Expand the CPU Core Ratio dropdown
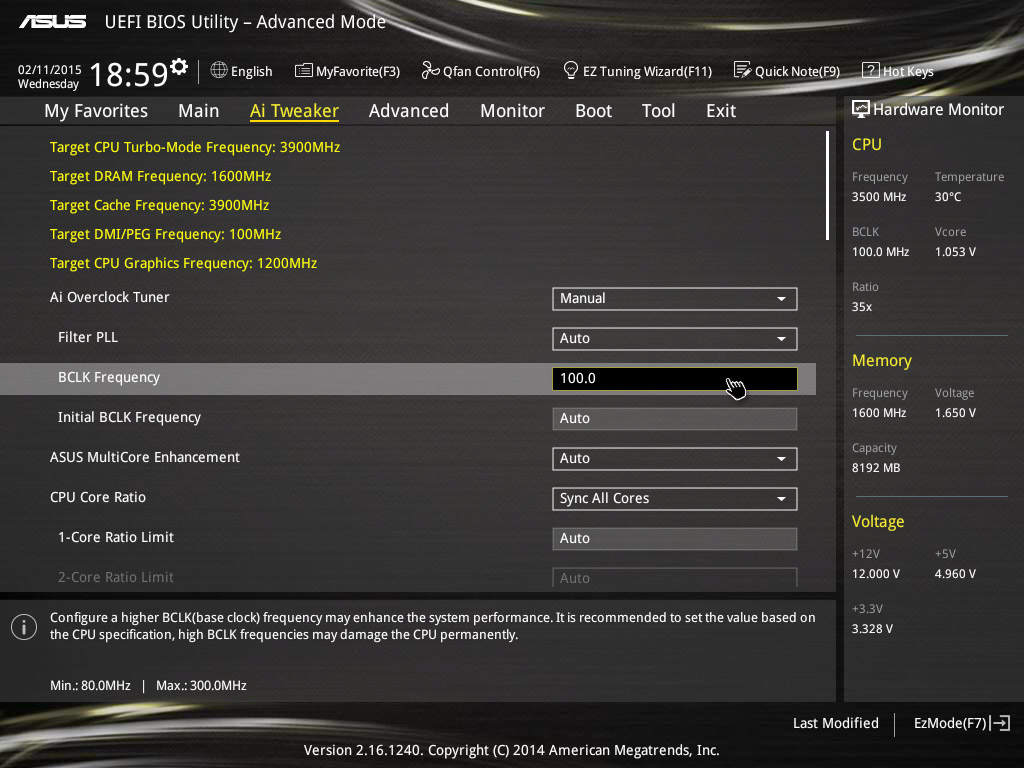Screen dimensions: 1024x768 (x=675, y=498)
